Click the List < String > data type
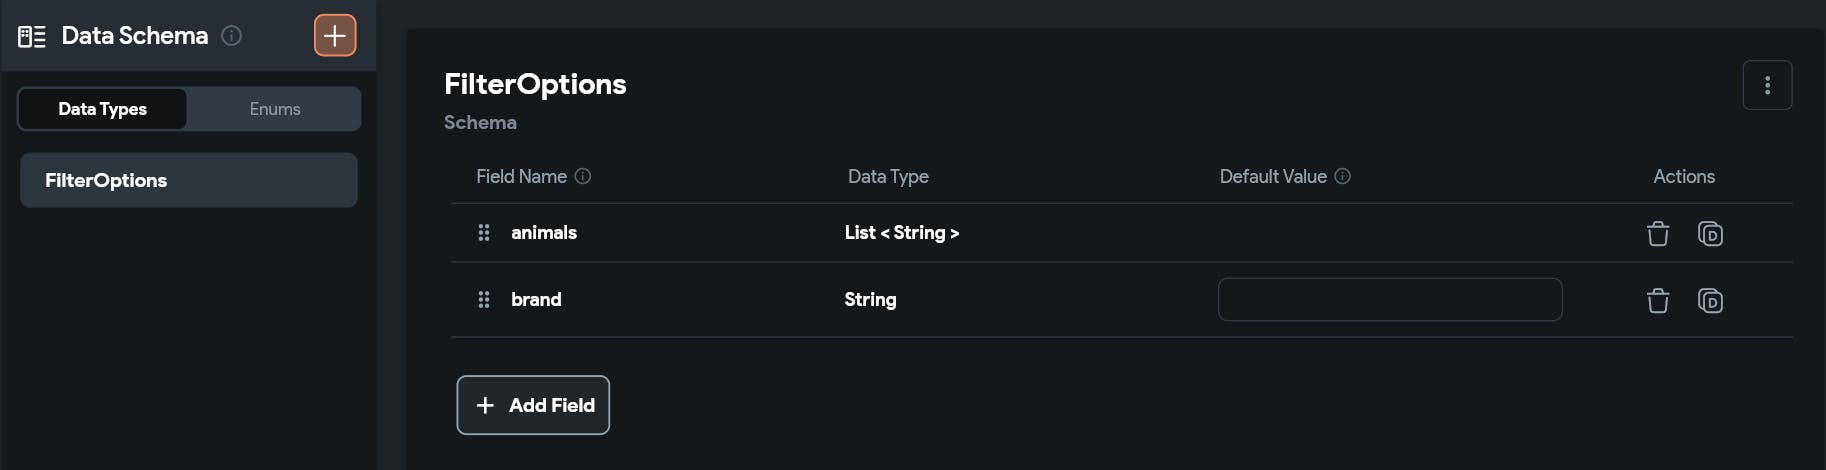Screen dimensions: 1826x470 click(901, 233)
